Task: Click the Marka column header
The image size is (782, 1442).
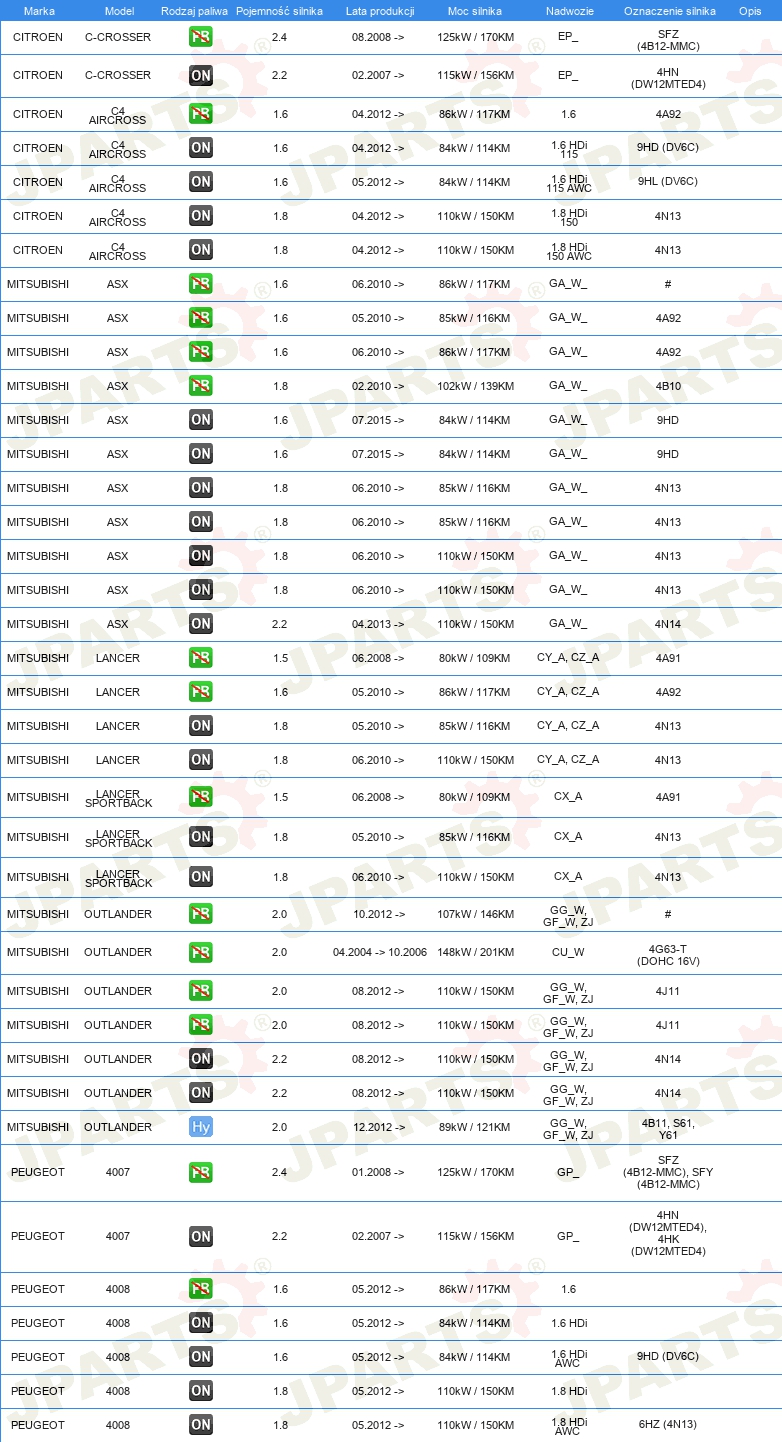Action: tap(39, 10)
